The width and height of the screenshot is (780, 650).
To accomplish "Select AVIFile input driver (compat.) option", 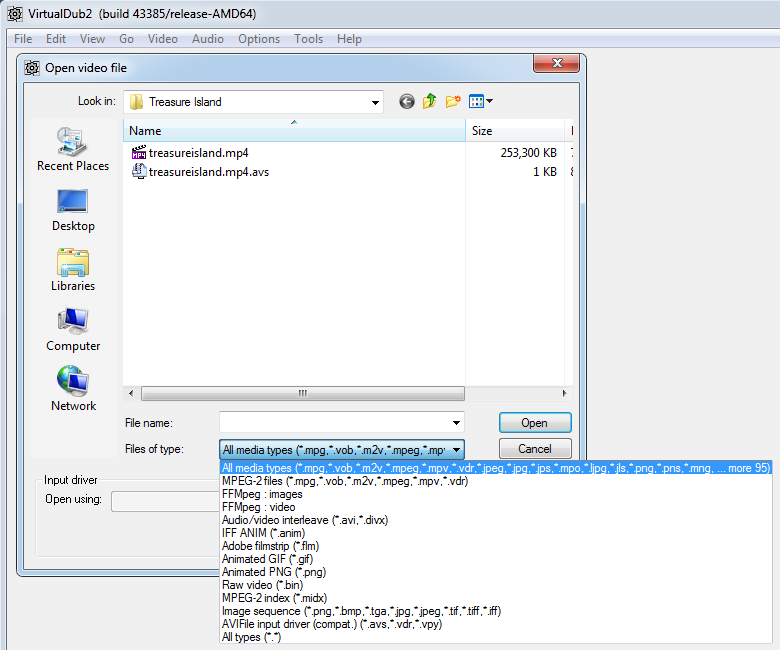I will [x=496, y=624].
